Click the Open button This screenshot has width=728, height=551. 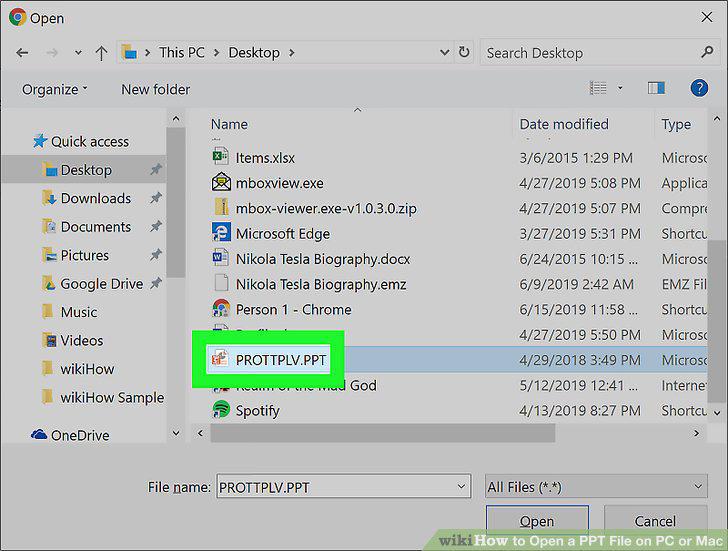[x=537, y=521]
